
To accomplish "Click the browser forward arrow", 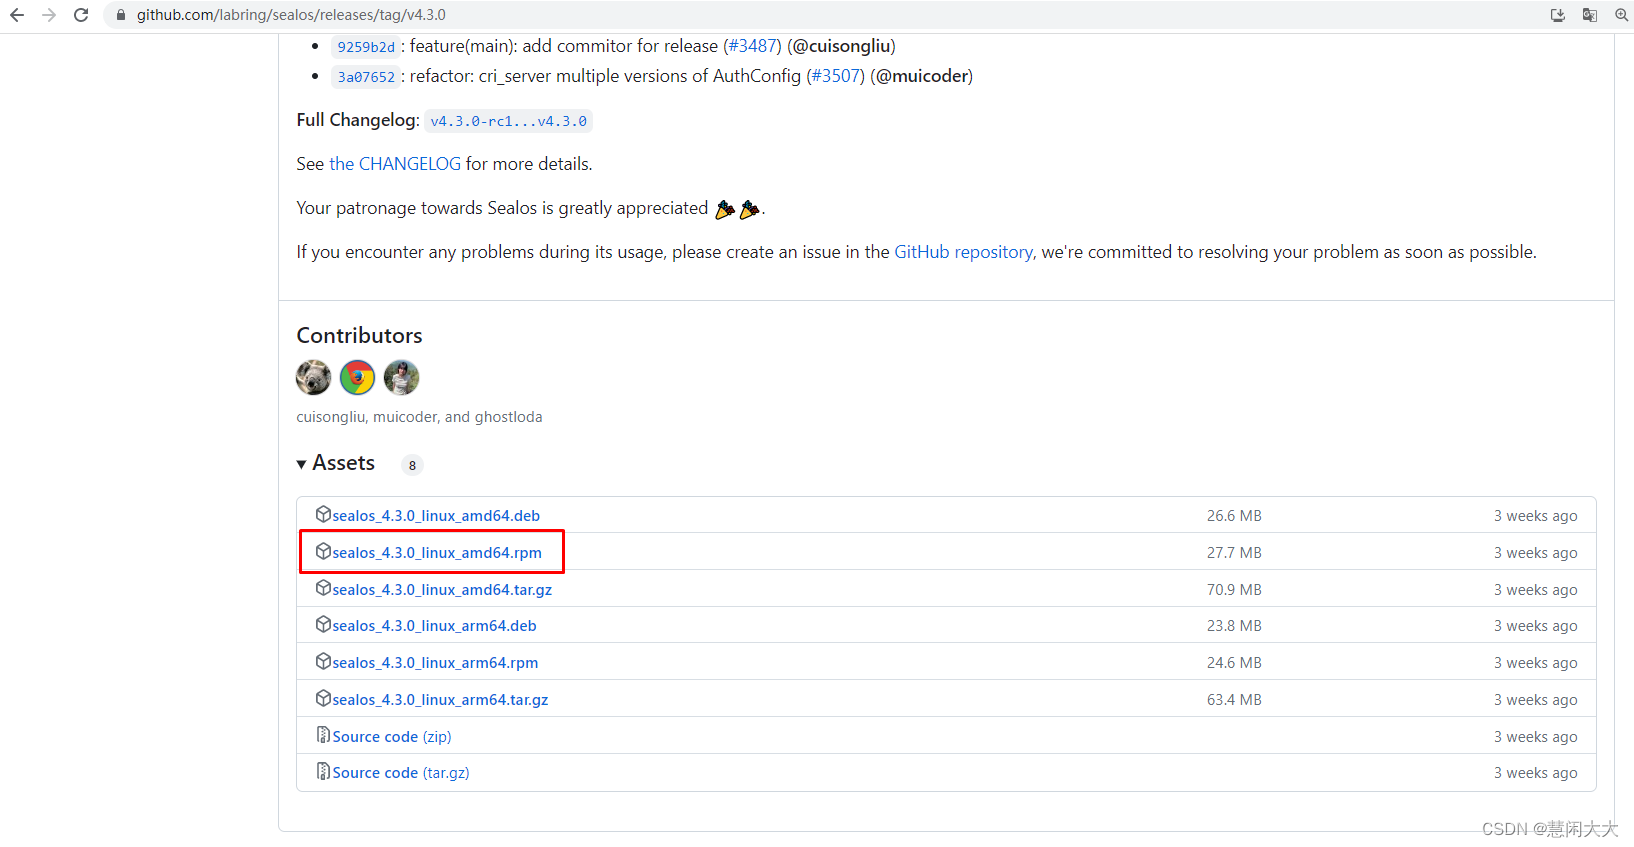I will [x=49, y=15].
